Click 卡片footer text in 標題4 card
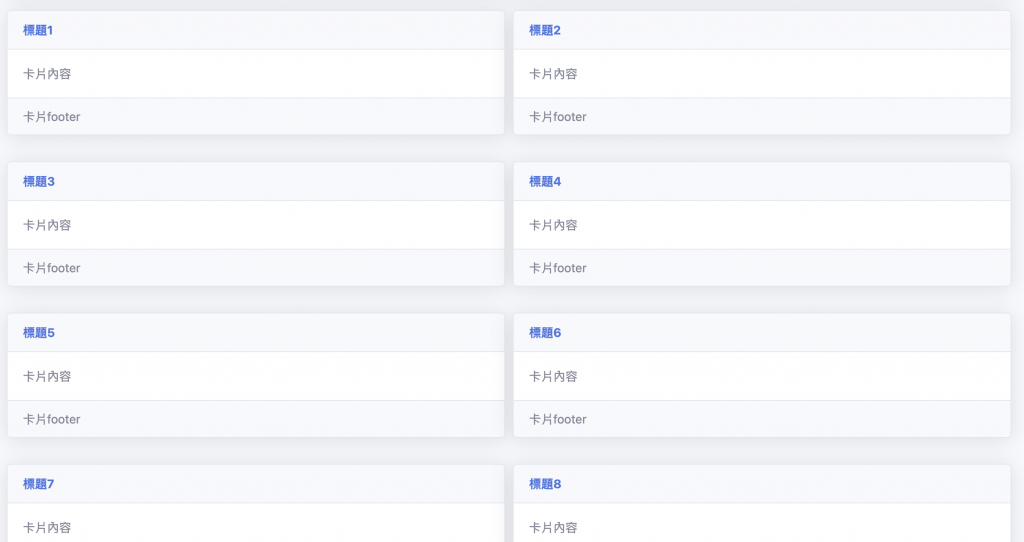Image resolution: width=1024 pixels, height=542 pixels. [558, 268]
